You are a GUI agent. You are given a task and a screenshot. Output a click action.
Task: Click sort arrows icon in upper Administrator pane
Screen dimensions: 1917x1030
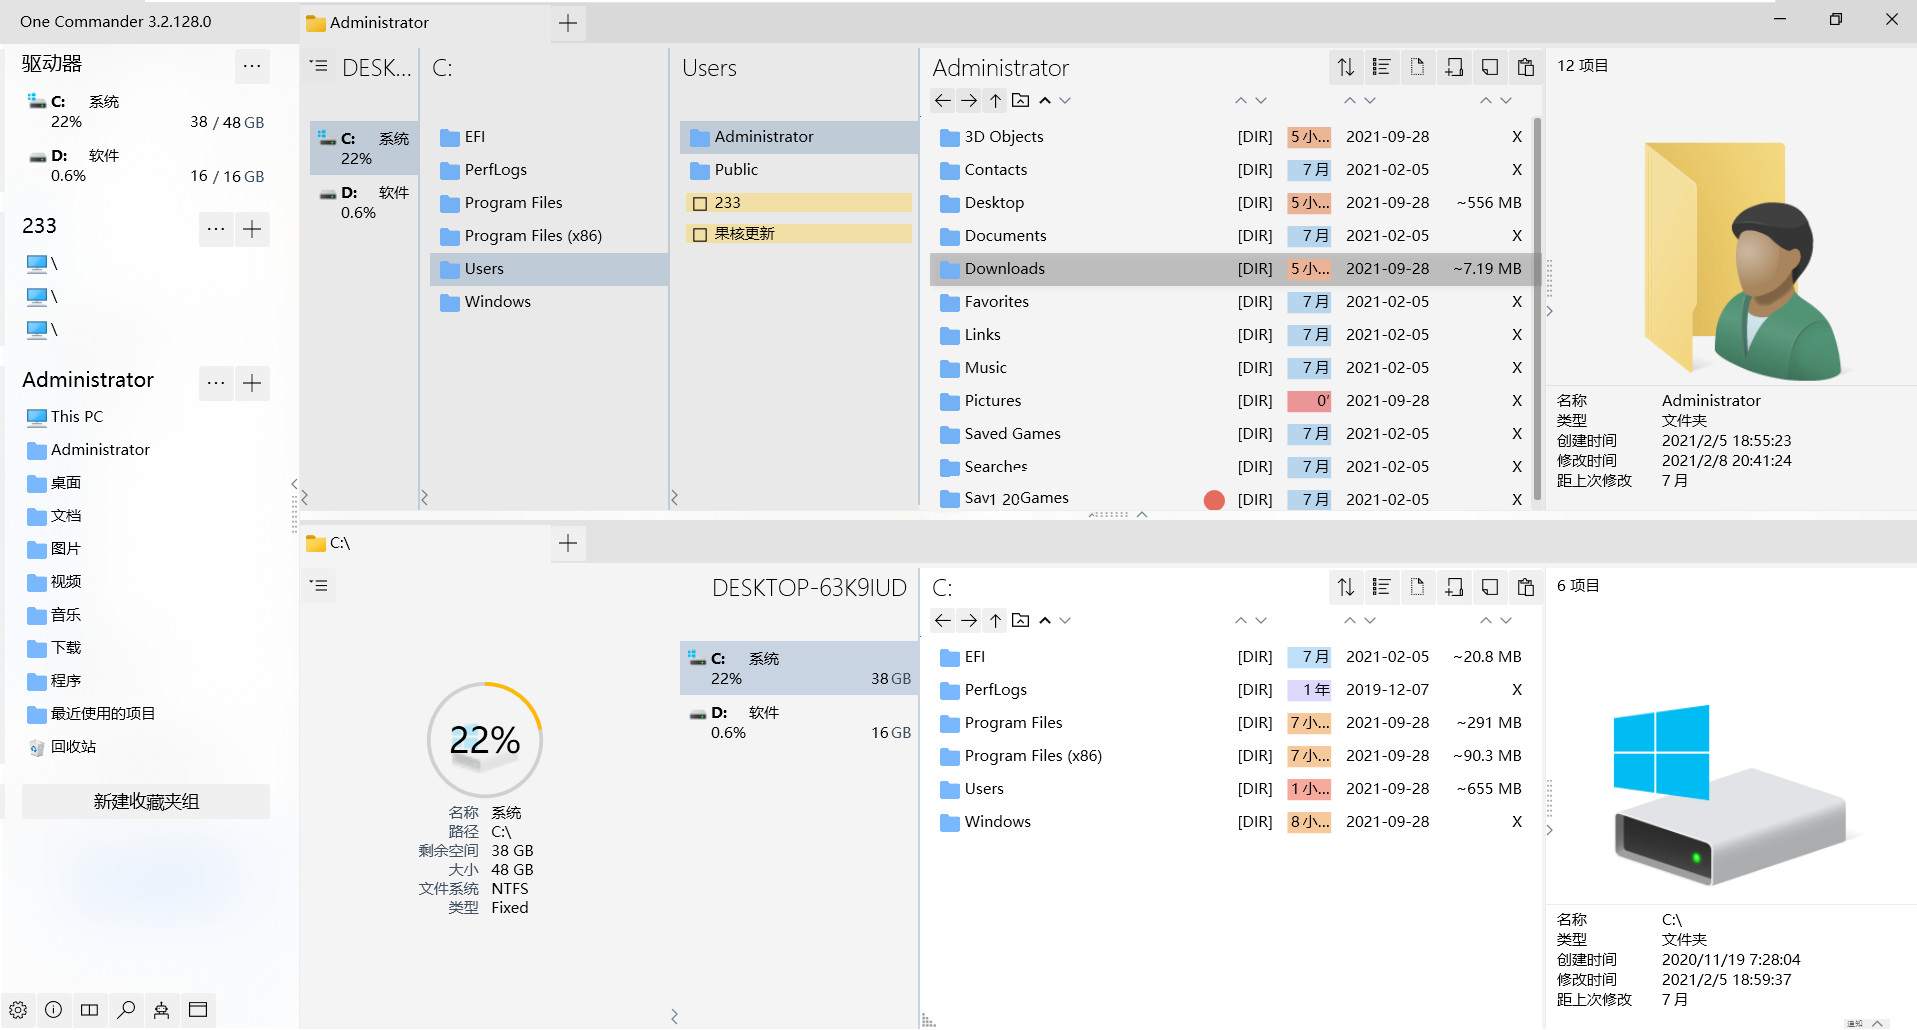point(1346,67)
